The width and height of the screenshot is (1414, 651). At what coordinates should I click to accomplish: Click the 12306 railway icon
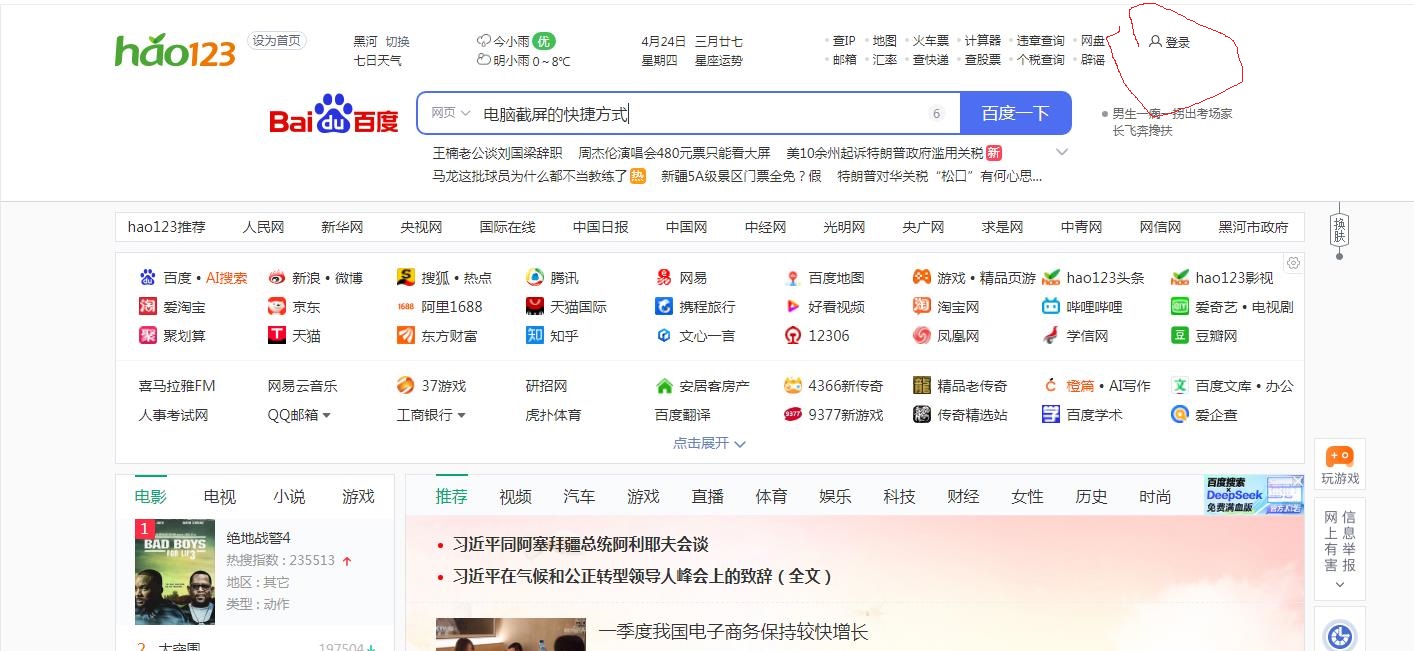click(x=793, y=336)
